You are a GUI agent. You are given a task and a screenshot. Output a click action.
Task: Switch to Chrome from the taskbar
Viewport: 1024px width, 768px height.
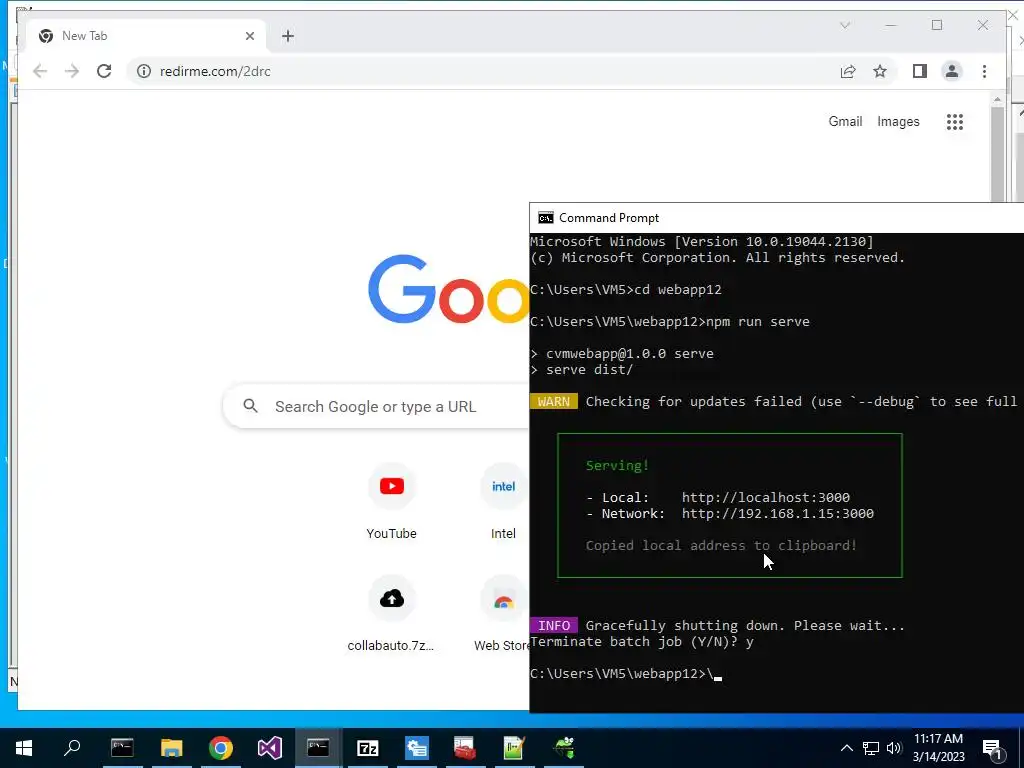pyautogui.click(x=221, y=748)
